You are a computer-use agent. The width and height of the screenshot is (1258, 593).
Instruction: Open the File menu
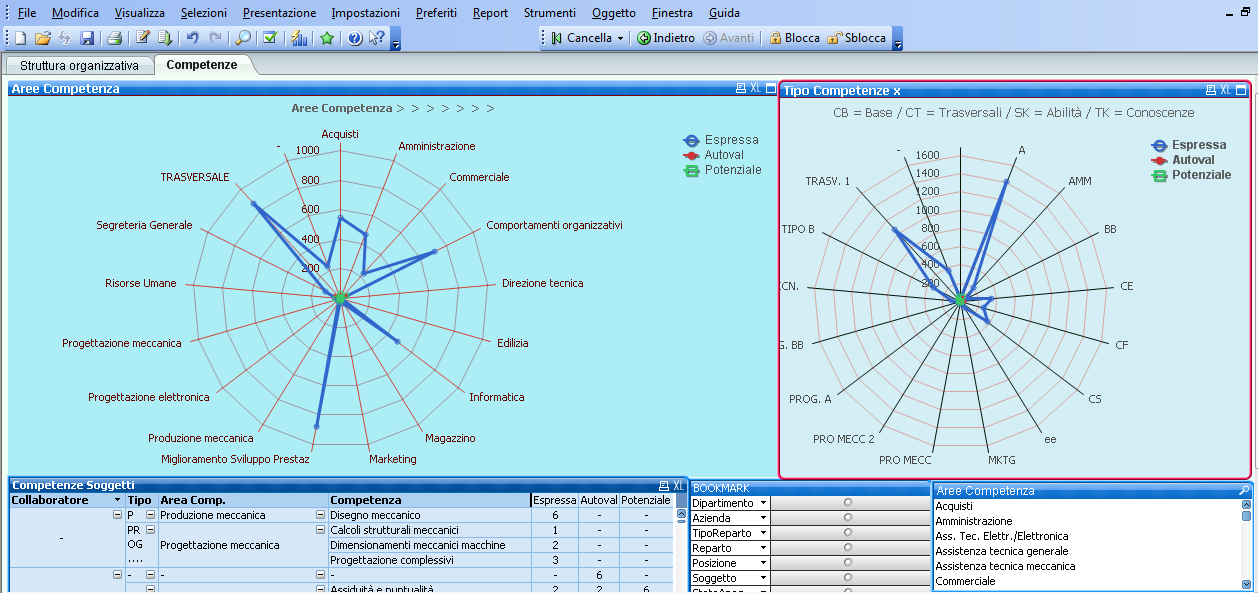click(27, 13)
